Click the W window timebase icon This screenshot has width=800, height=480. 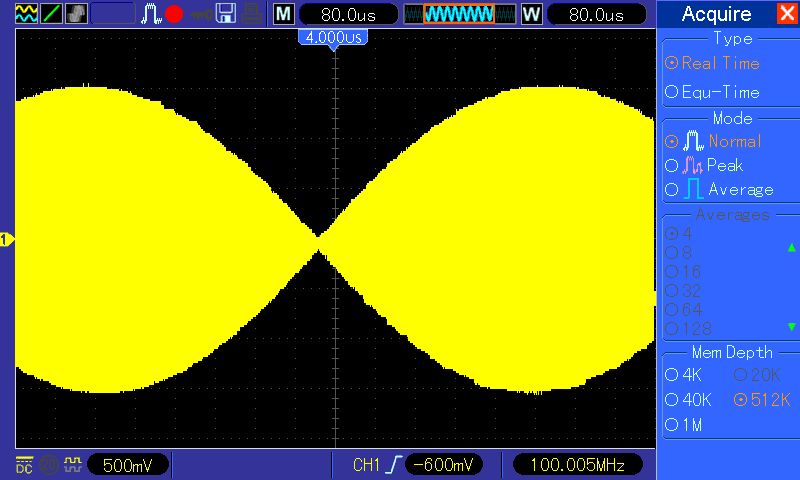click(x=531, y=14)
